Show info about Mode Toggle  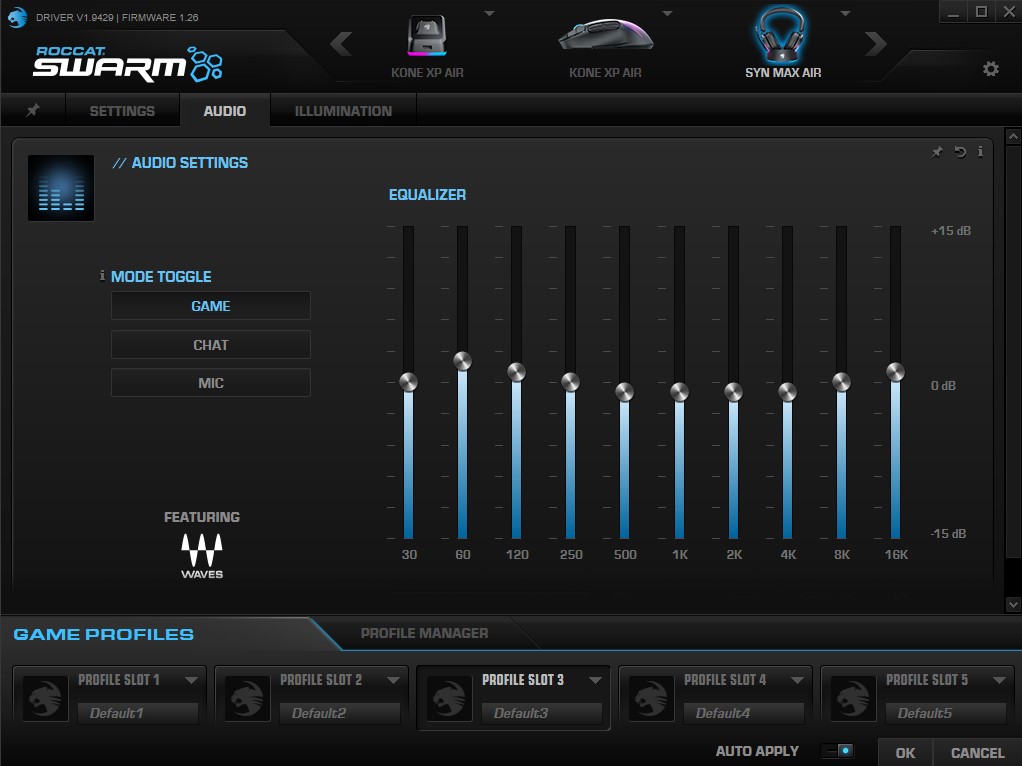point(102,276)
